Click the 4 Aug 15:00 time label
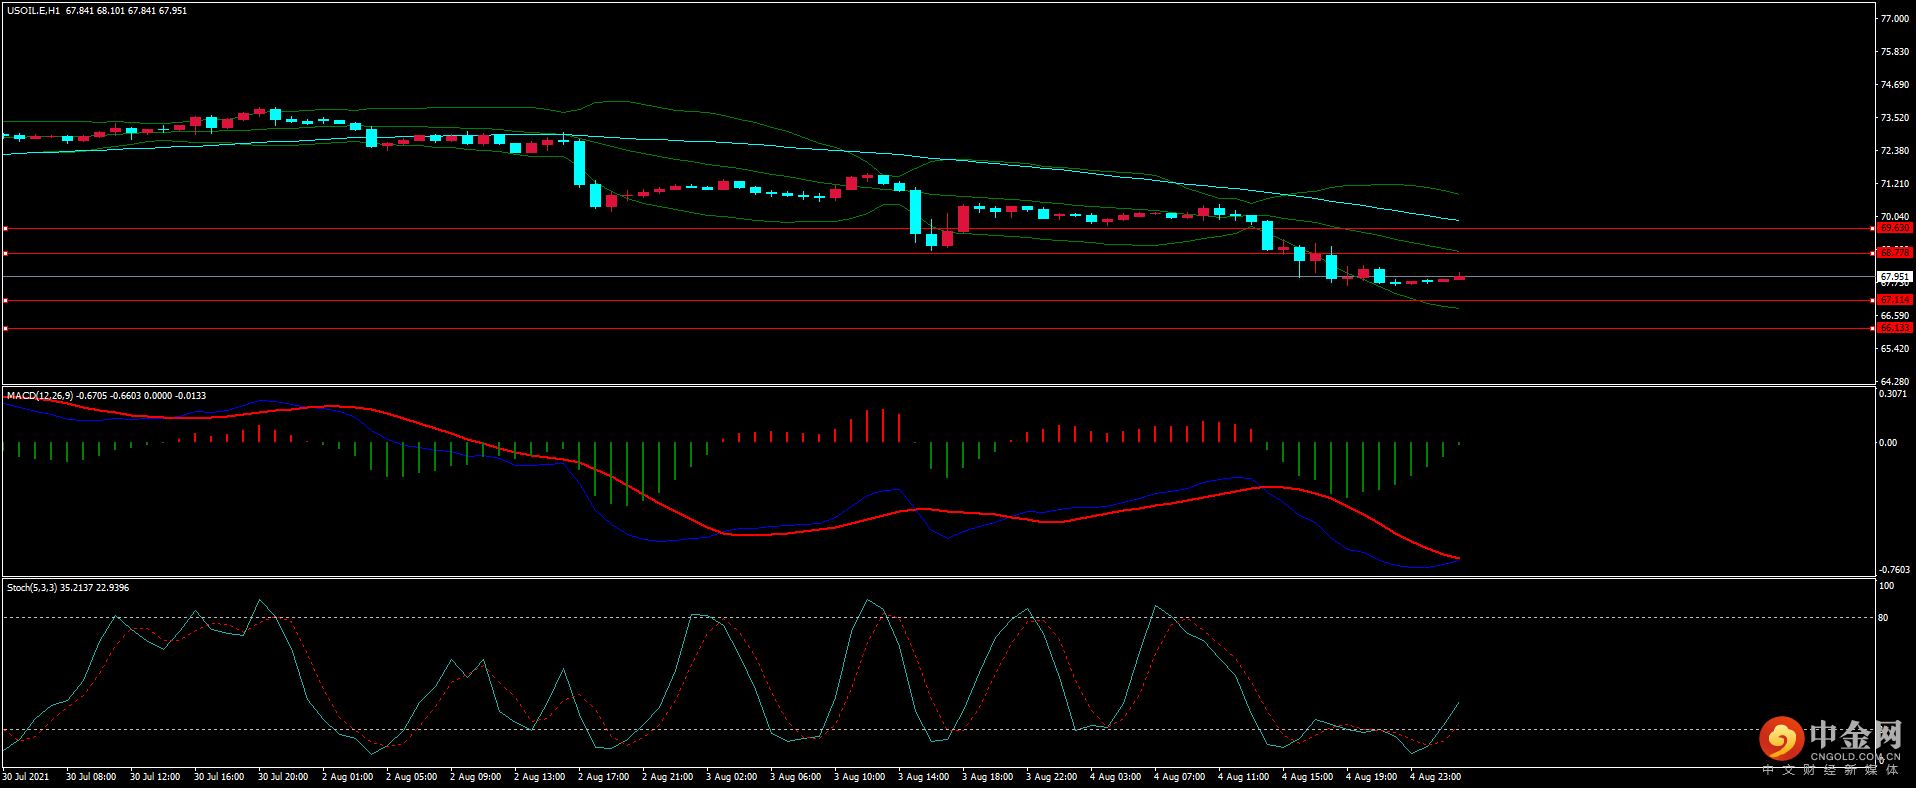This screenshot has height=788, width=1916. (1307, 777)
